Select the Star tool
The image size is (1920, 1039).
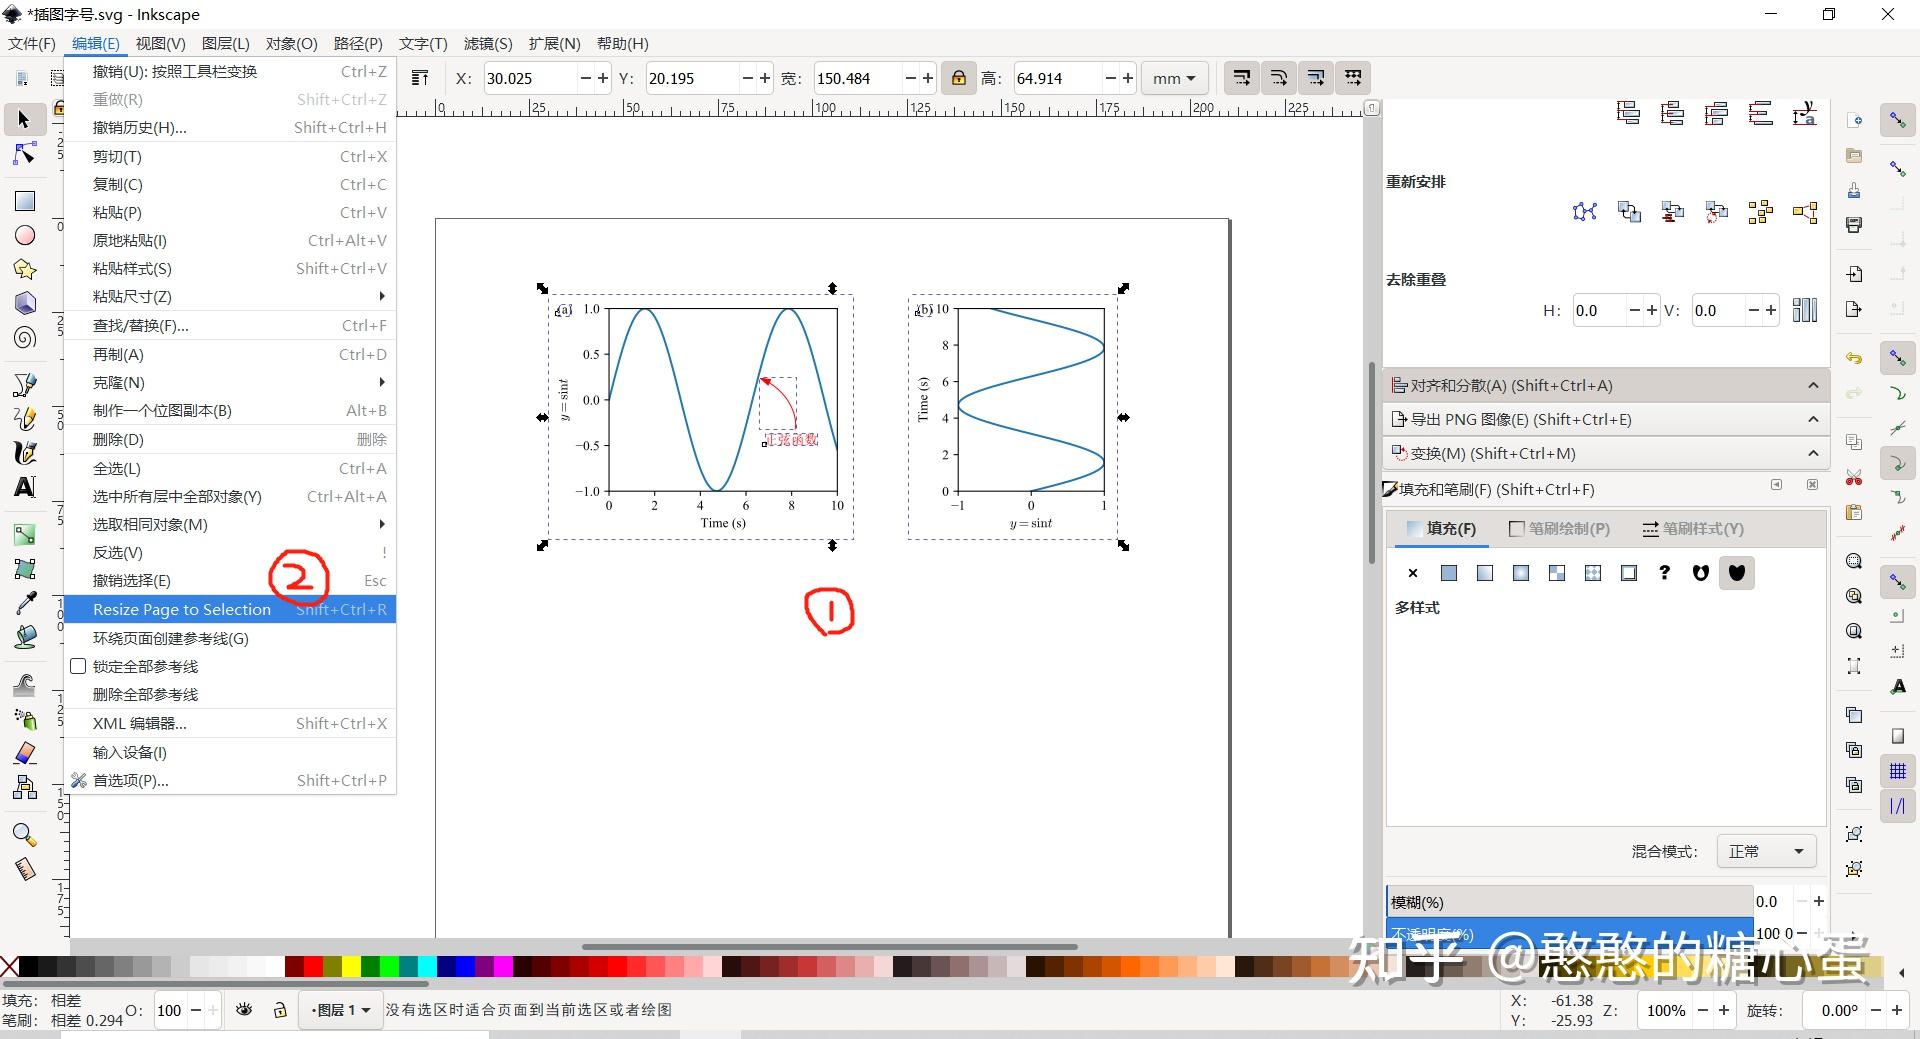pos(22,269)
